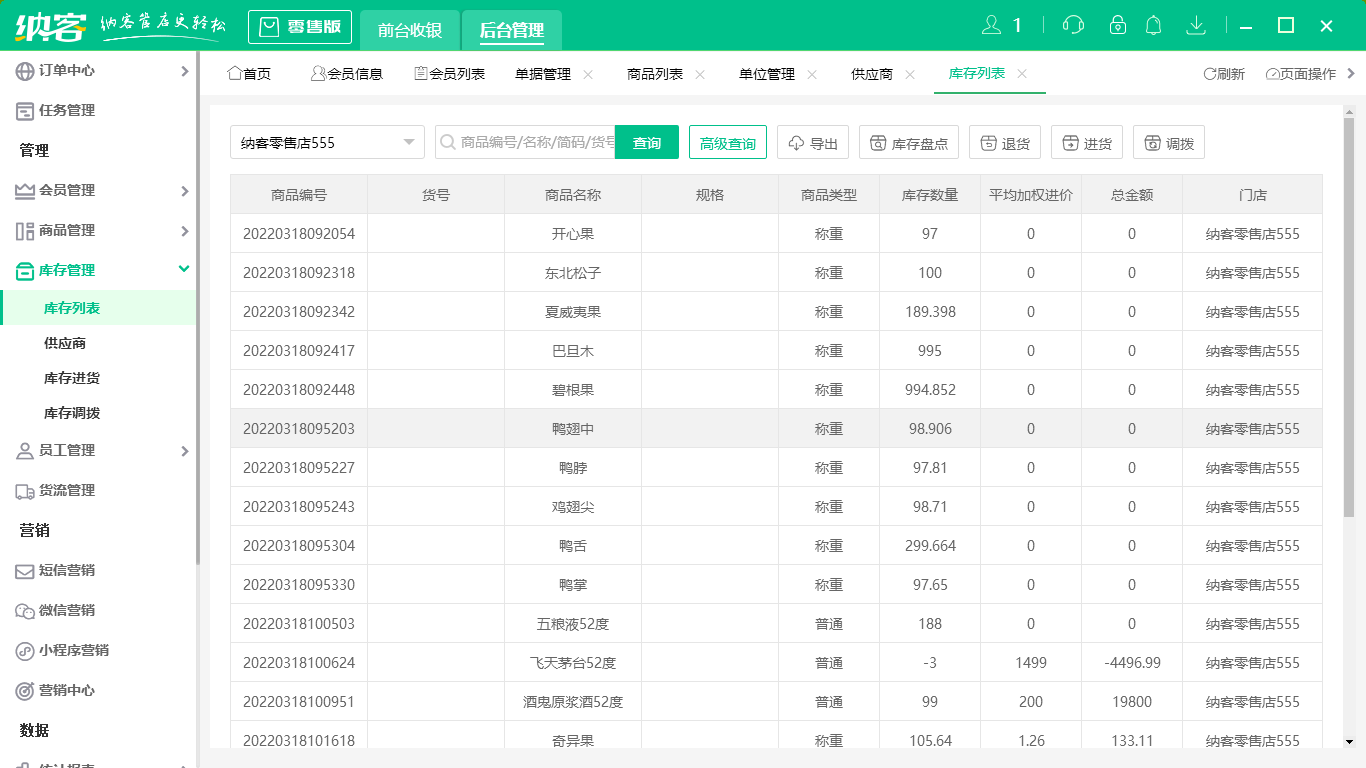Click the lock screen icon
The width and height of the screenshot is (1366, 768).
tap(1118, 25)
